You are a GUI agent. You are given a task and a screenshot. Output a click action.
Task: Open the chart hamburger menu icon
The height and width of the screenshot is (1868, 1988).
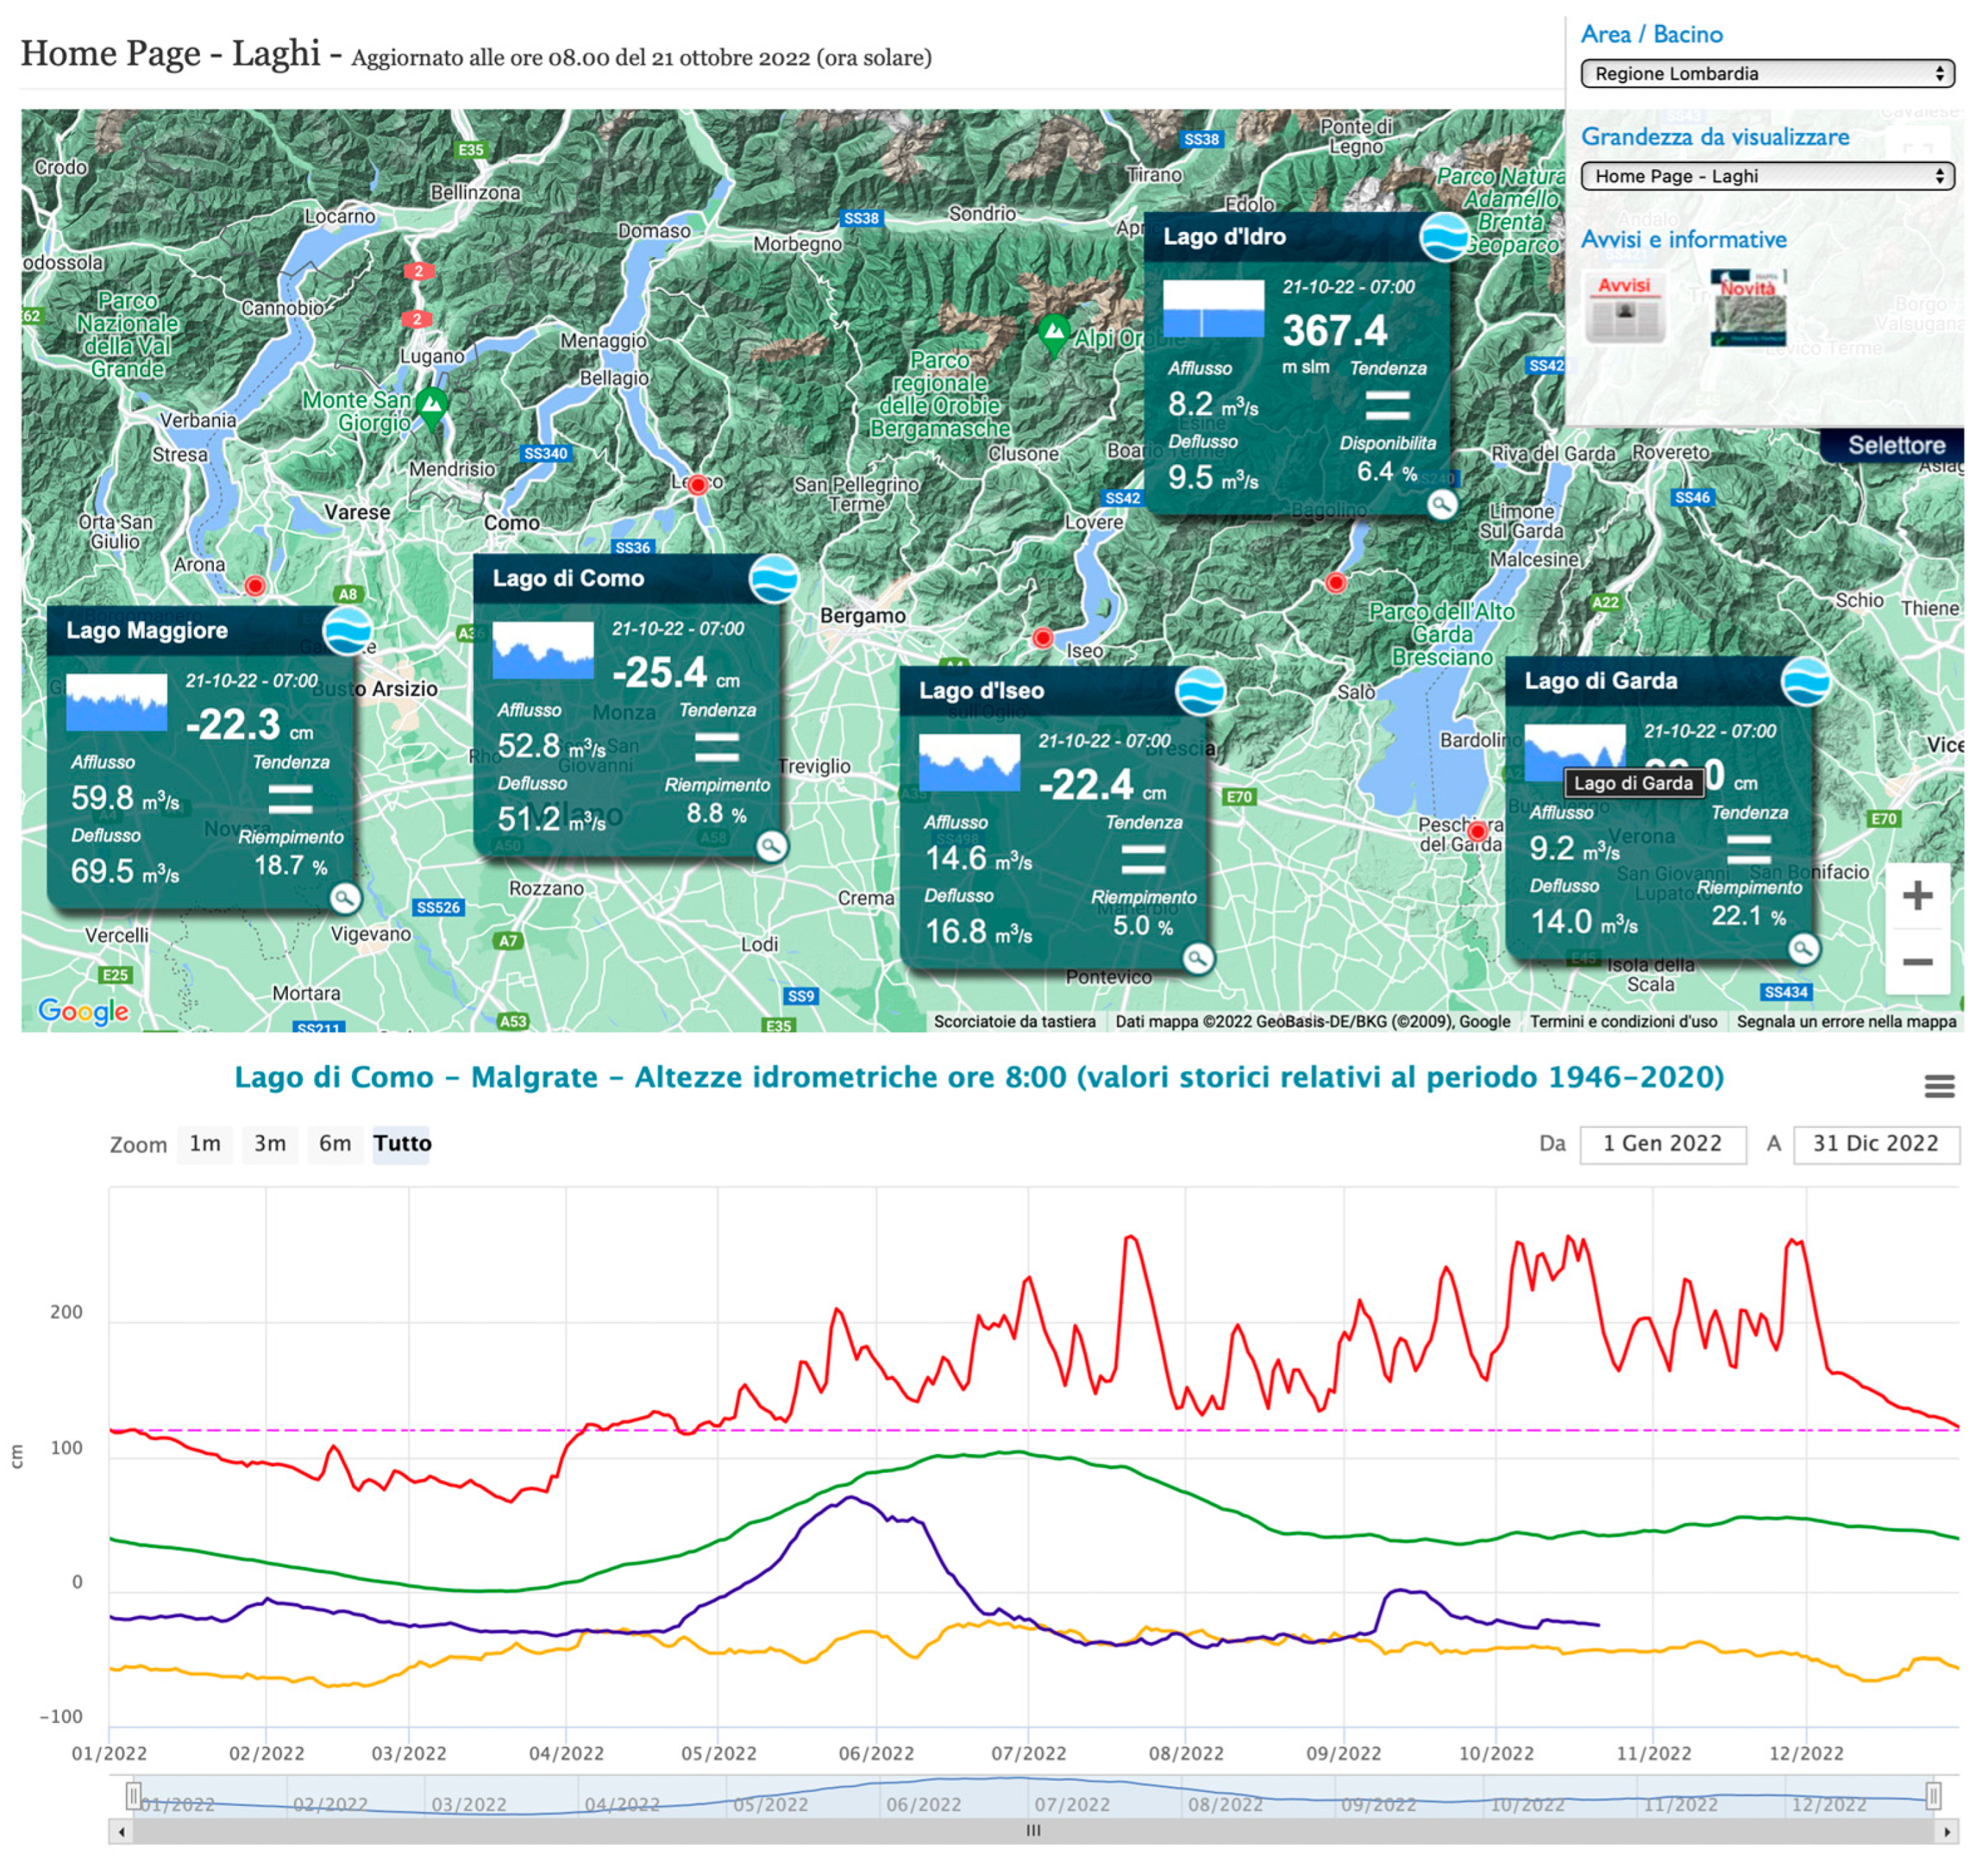[x=1939, y=1086]
